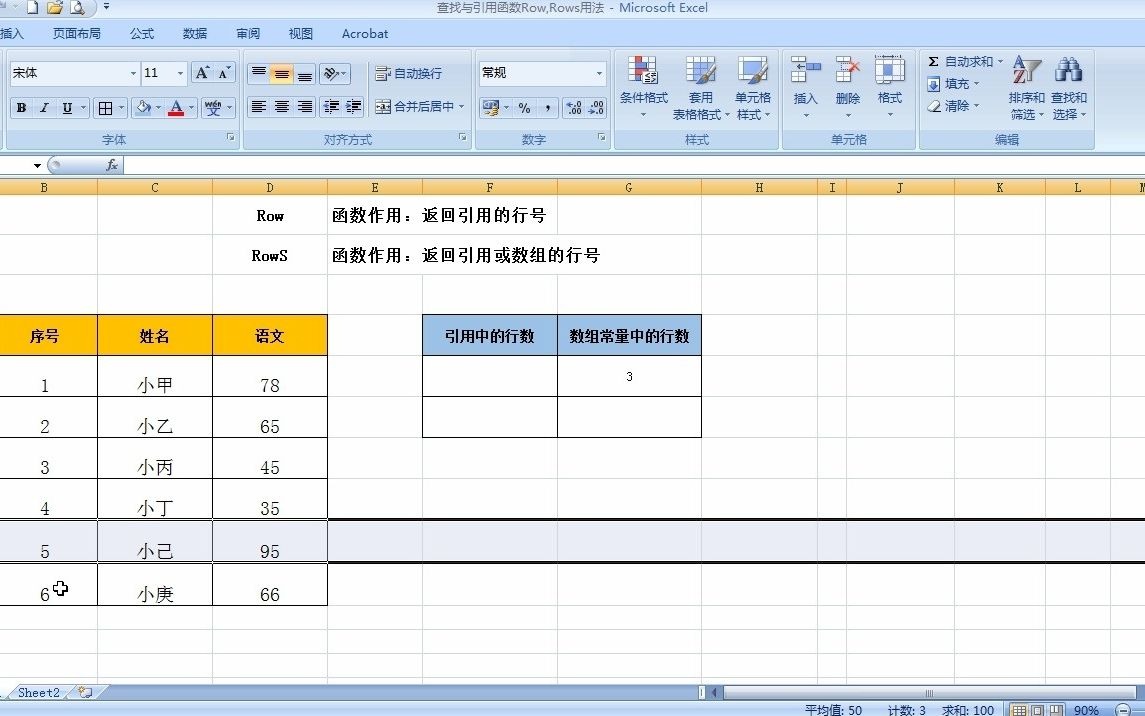1145x716 pixels.
Task: Apply Merge & Center (合并后居中)
Action: 413,107
